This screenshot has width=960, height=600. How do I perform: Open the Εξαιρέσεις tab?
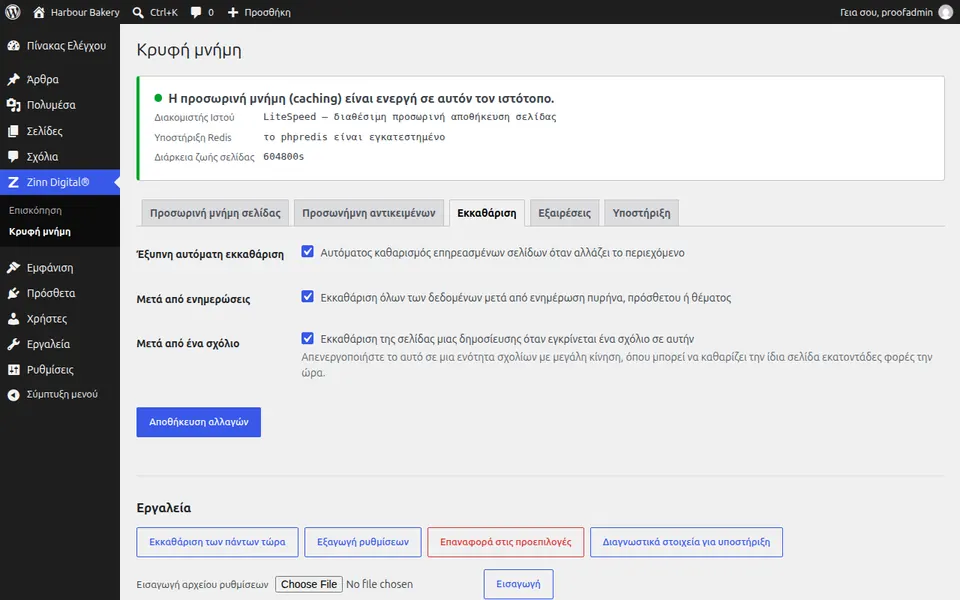click(564, 213)
